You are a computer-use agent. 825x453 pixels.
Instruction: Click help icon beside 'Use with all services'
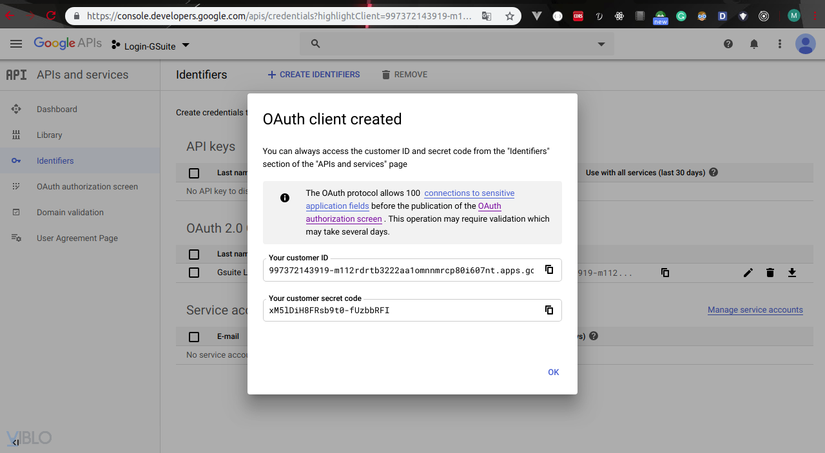tap(713, 172)
